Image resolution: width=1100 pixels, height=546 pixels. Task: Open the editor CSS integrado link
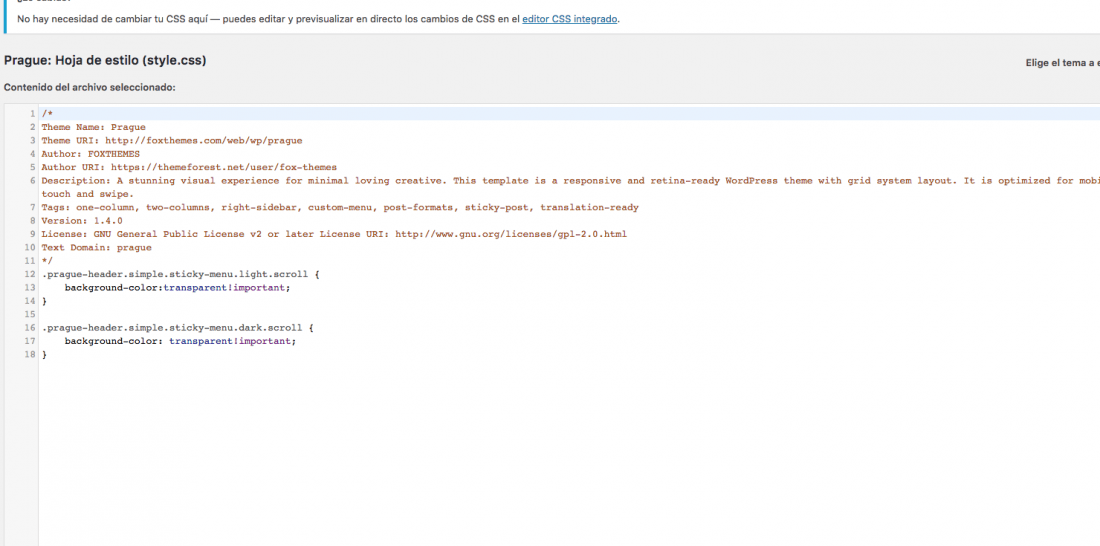click(570, 20)
